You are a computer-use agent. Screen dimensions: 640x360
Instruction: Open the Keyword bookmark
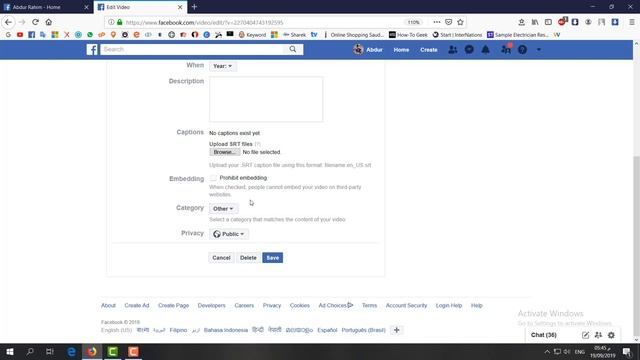click(x=252, y=35)
